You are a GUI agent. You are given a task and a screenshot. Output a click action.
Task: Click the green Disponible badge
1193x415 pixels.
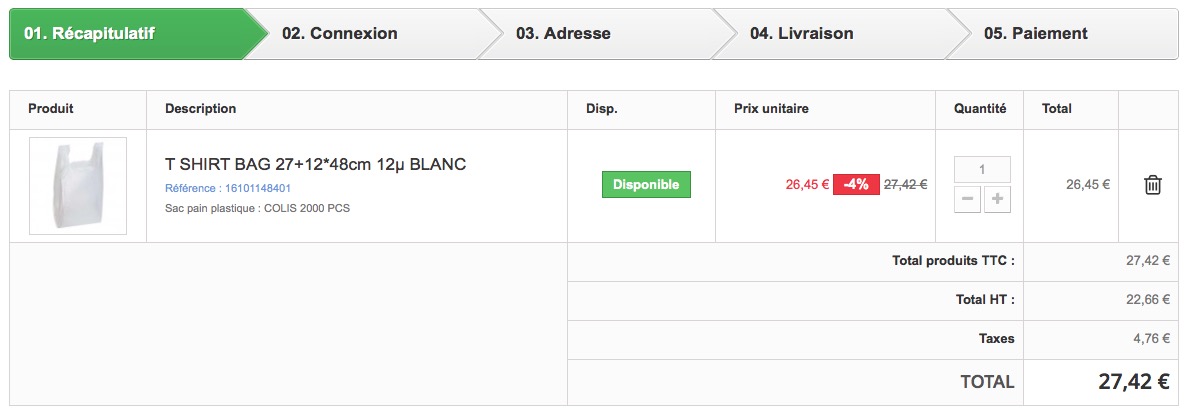coord(646,184)
